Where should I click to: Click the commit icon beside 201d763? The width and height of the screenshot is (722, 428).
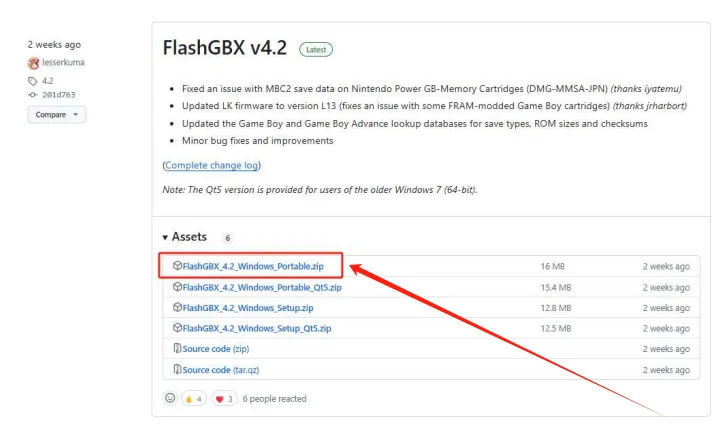(33, 94)
